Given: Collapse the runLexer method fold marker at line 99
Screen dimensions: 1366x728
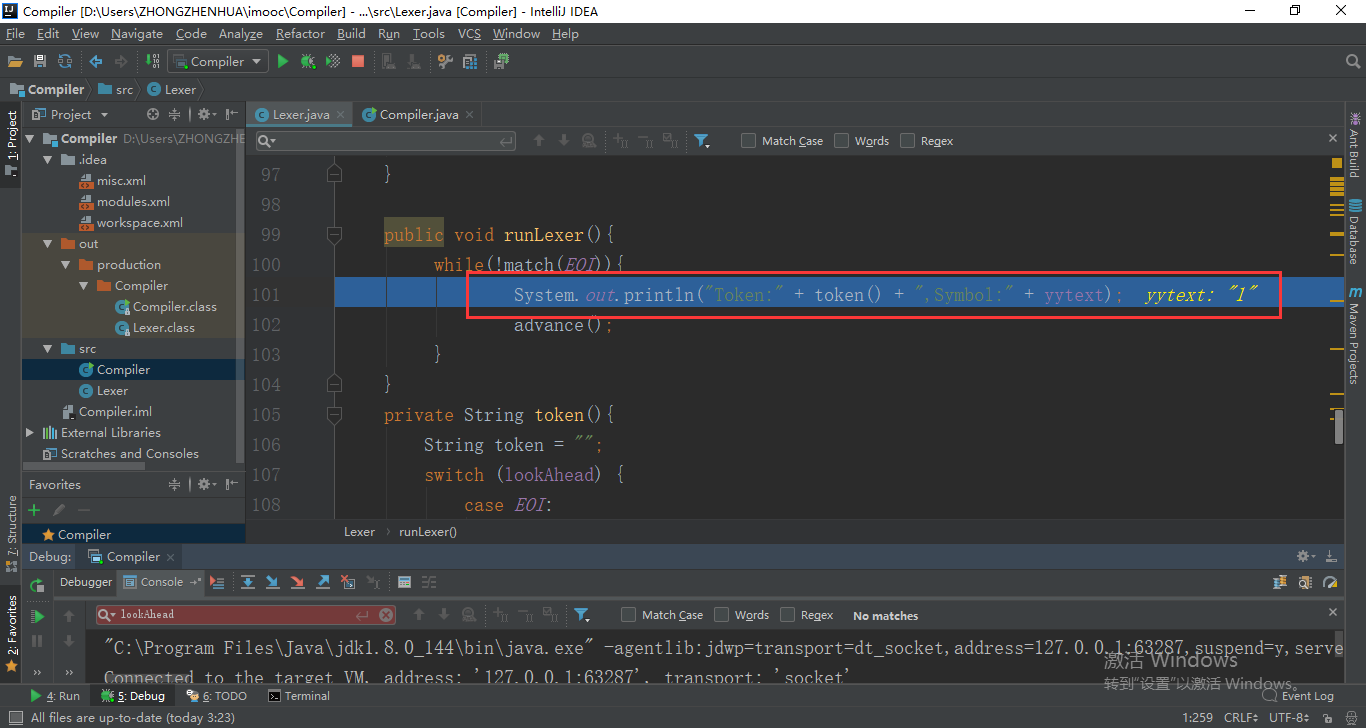Looking at the screenshot, I should (x=335, y=235).
